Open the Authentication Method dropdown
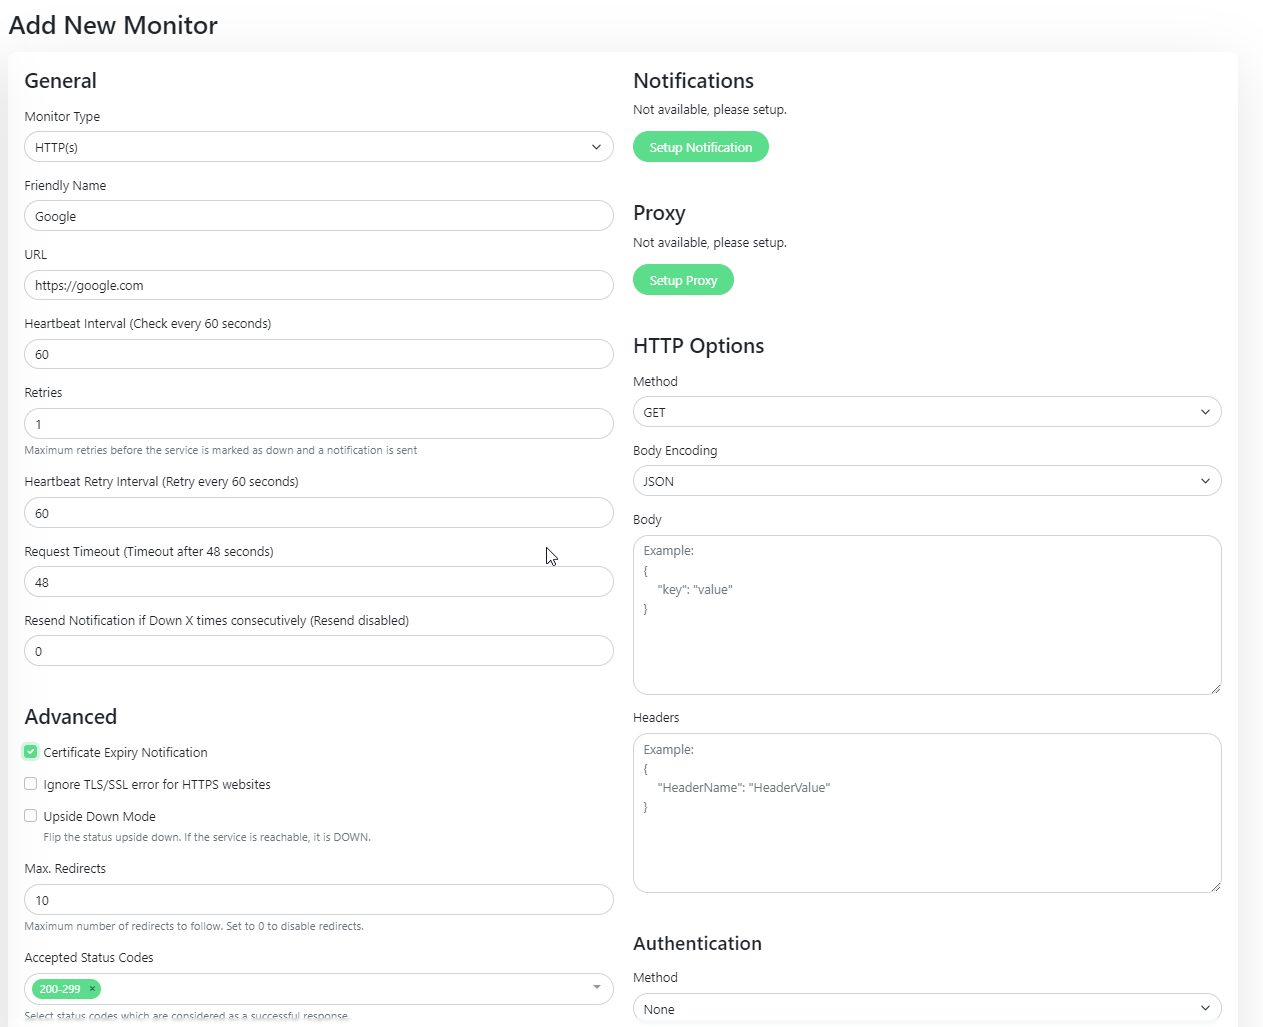 pyautogui.click(x=926, y=1008)
